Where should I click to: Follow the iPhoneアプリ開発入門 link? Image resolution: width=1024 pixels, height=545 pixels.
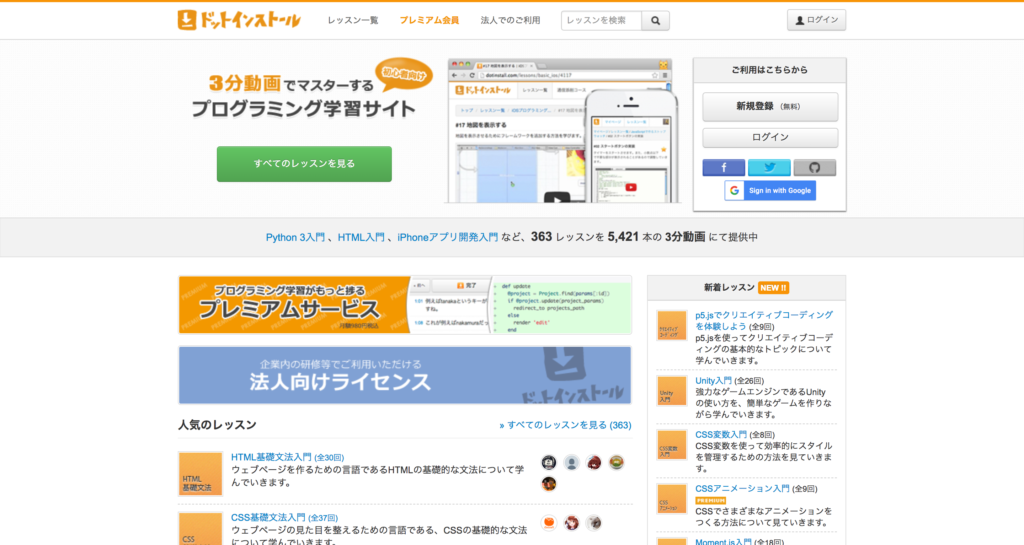point(447,238)
